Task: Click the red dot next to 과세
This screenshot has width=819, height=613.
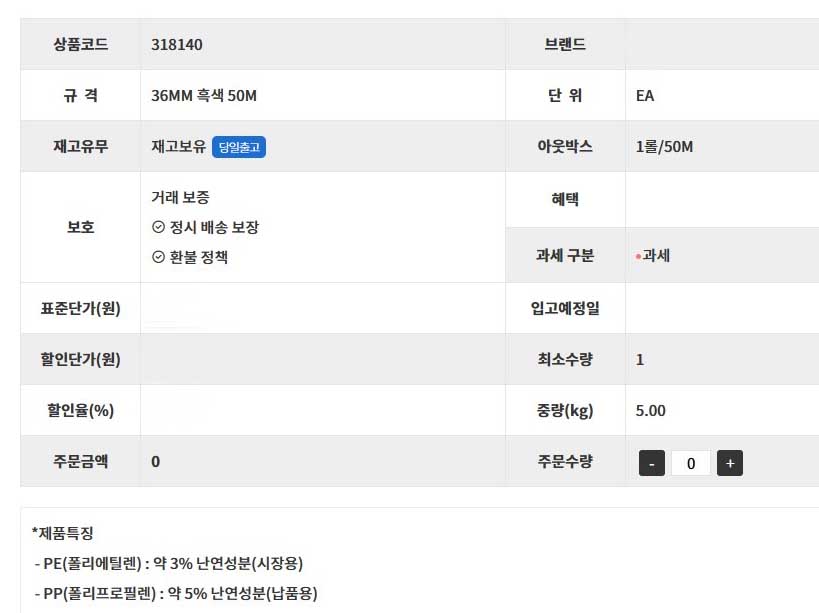Action: pyautogui.click(x=638, y=256)
